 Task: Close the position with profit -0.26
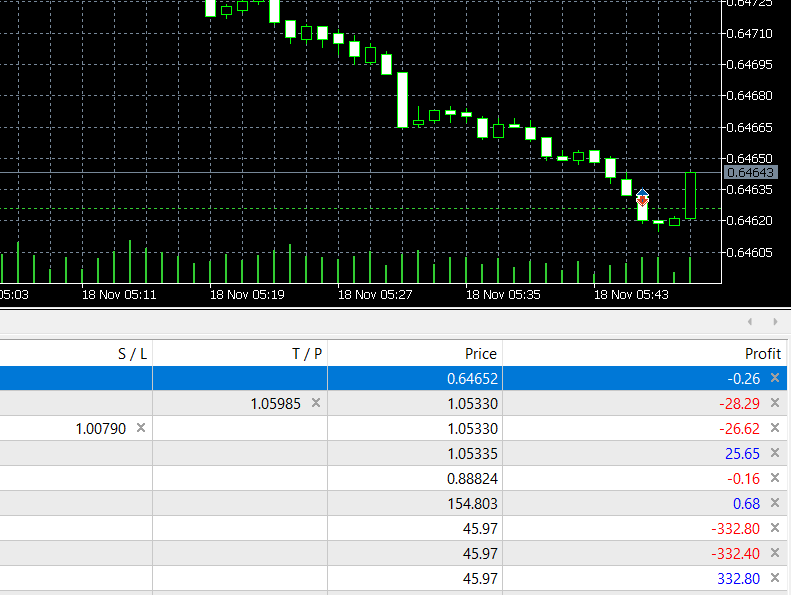pyautogui.click(x=775, y=377)
